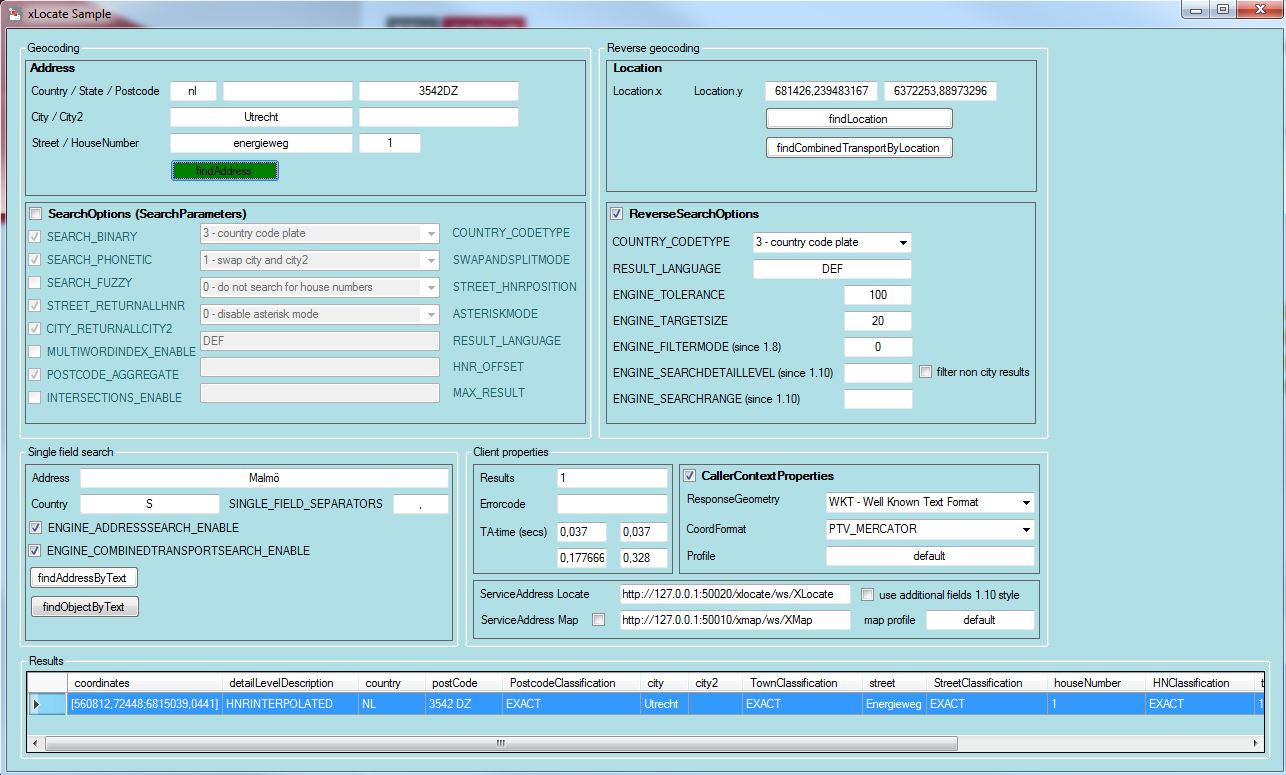Click findCombinedTransportByLocation button
This screenshot has width=1286, height=775.
click(x=858, y=148)
